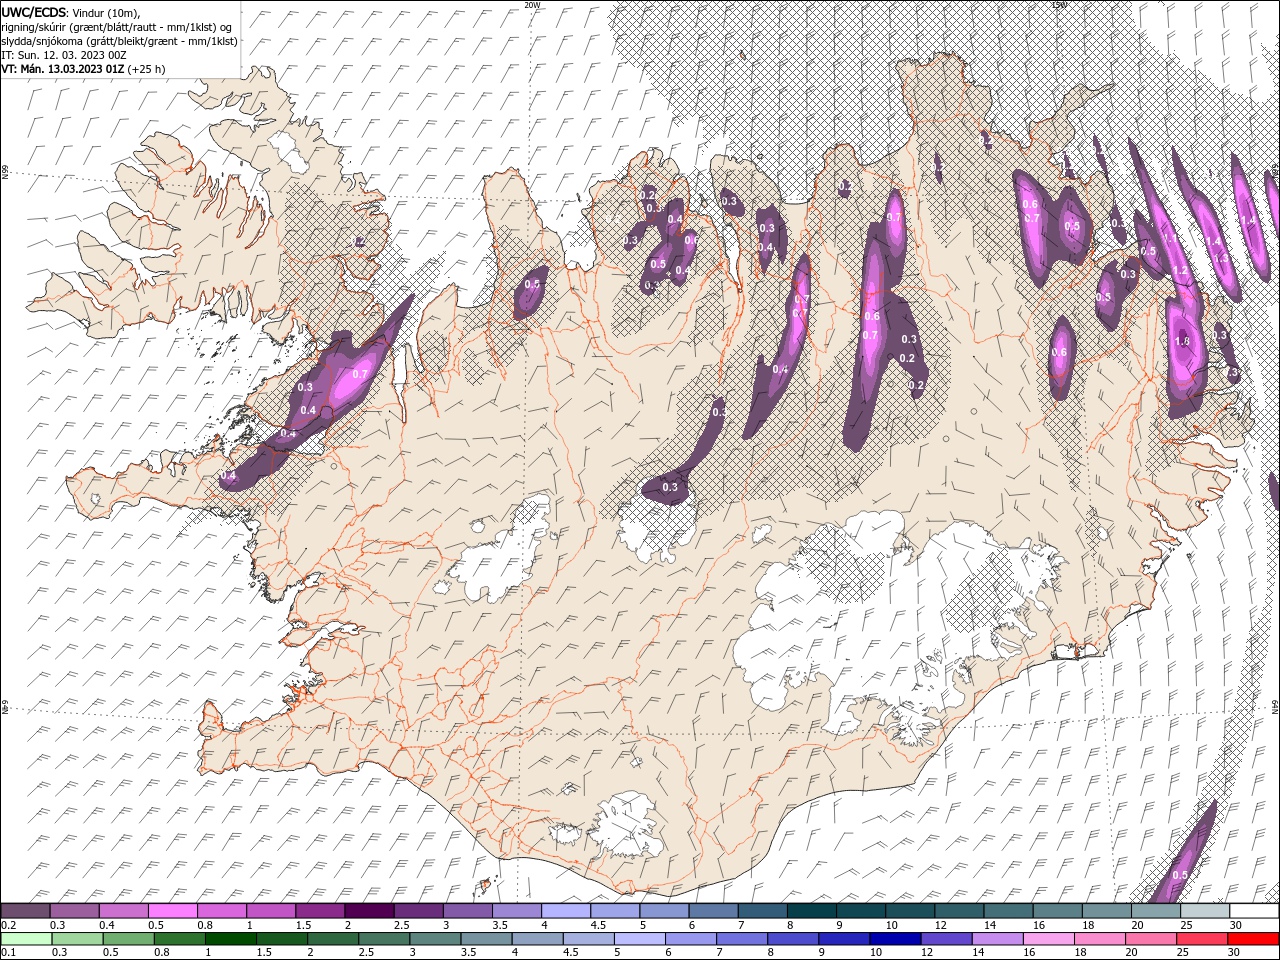Select the dark teal 8 swatch in top legend row
This screenshot has height=960, width=1280.
pos(812,911)
